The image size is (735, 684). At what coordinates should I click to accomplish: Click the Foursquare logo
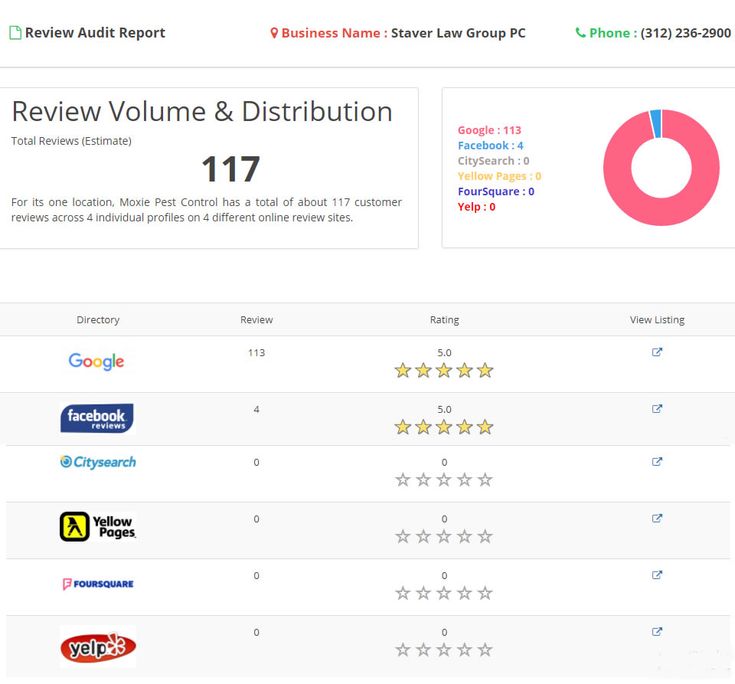[98, 584]
